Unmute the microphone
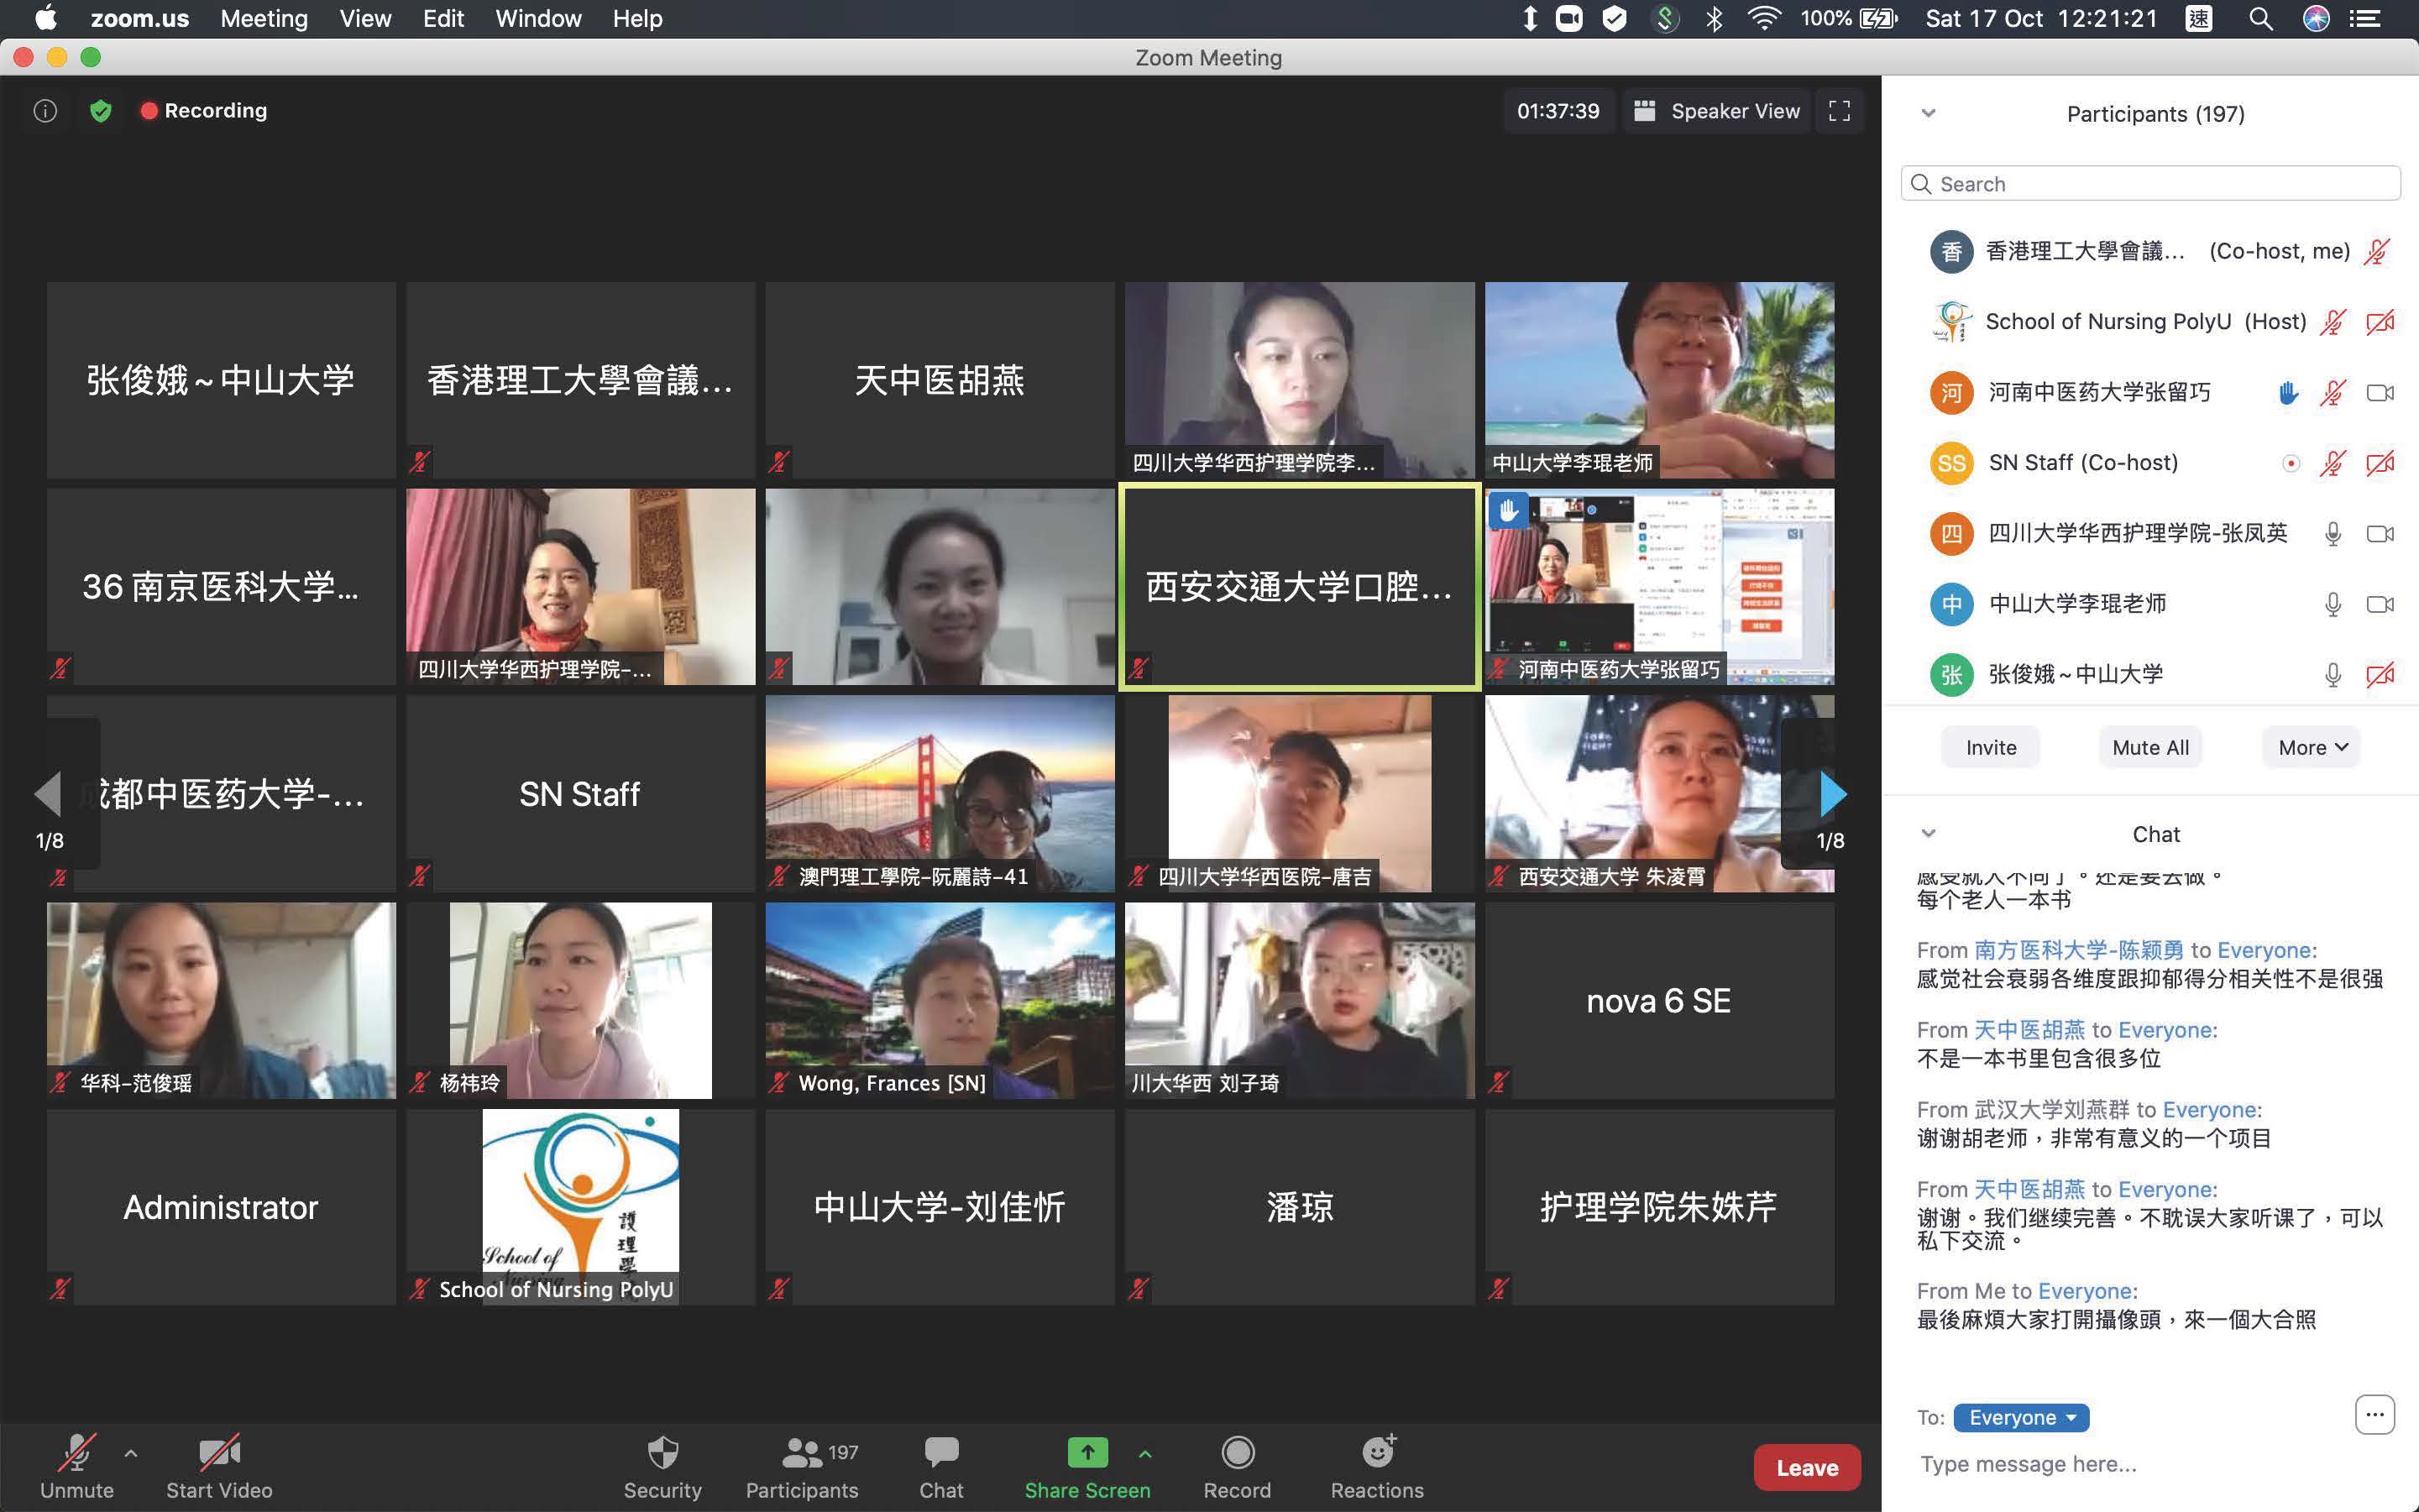 pyautogui.click(x=76, y=1453)
